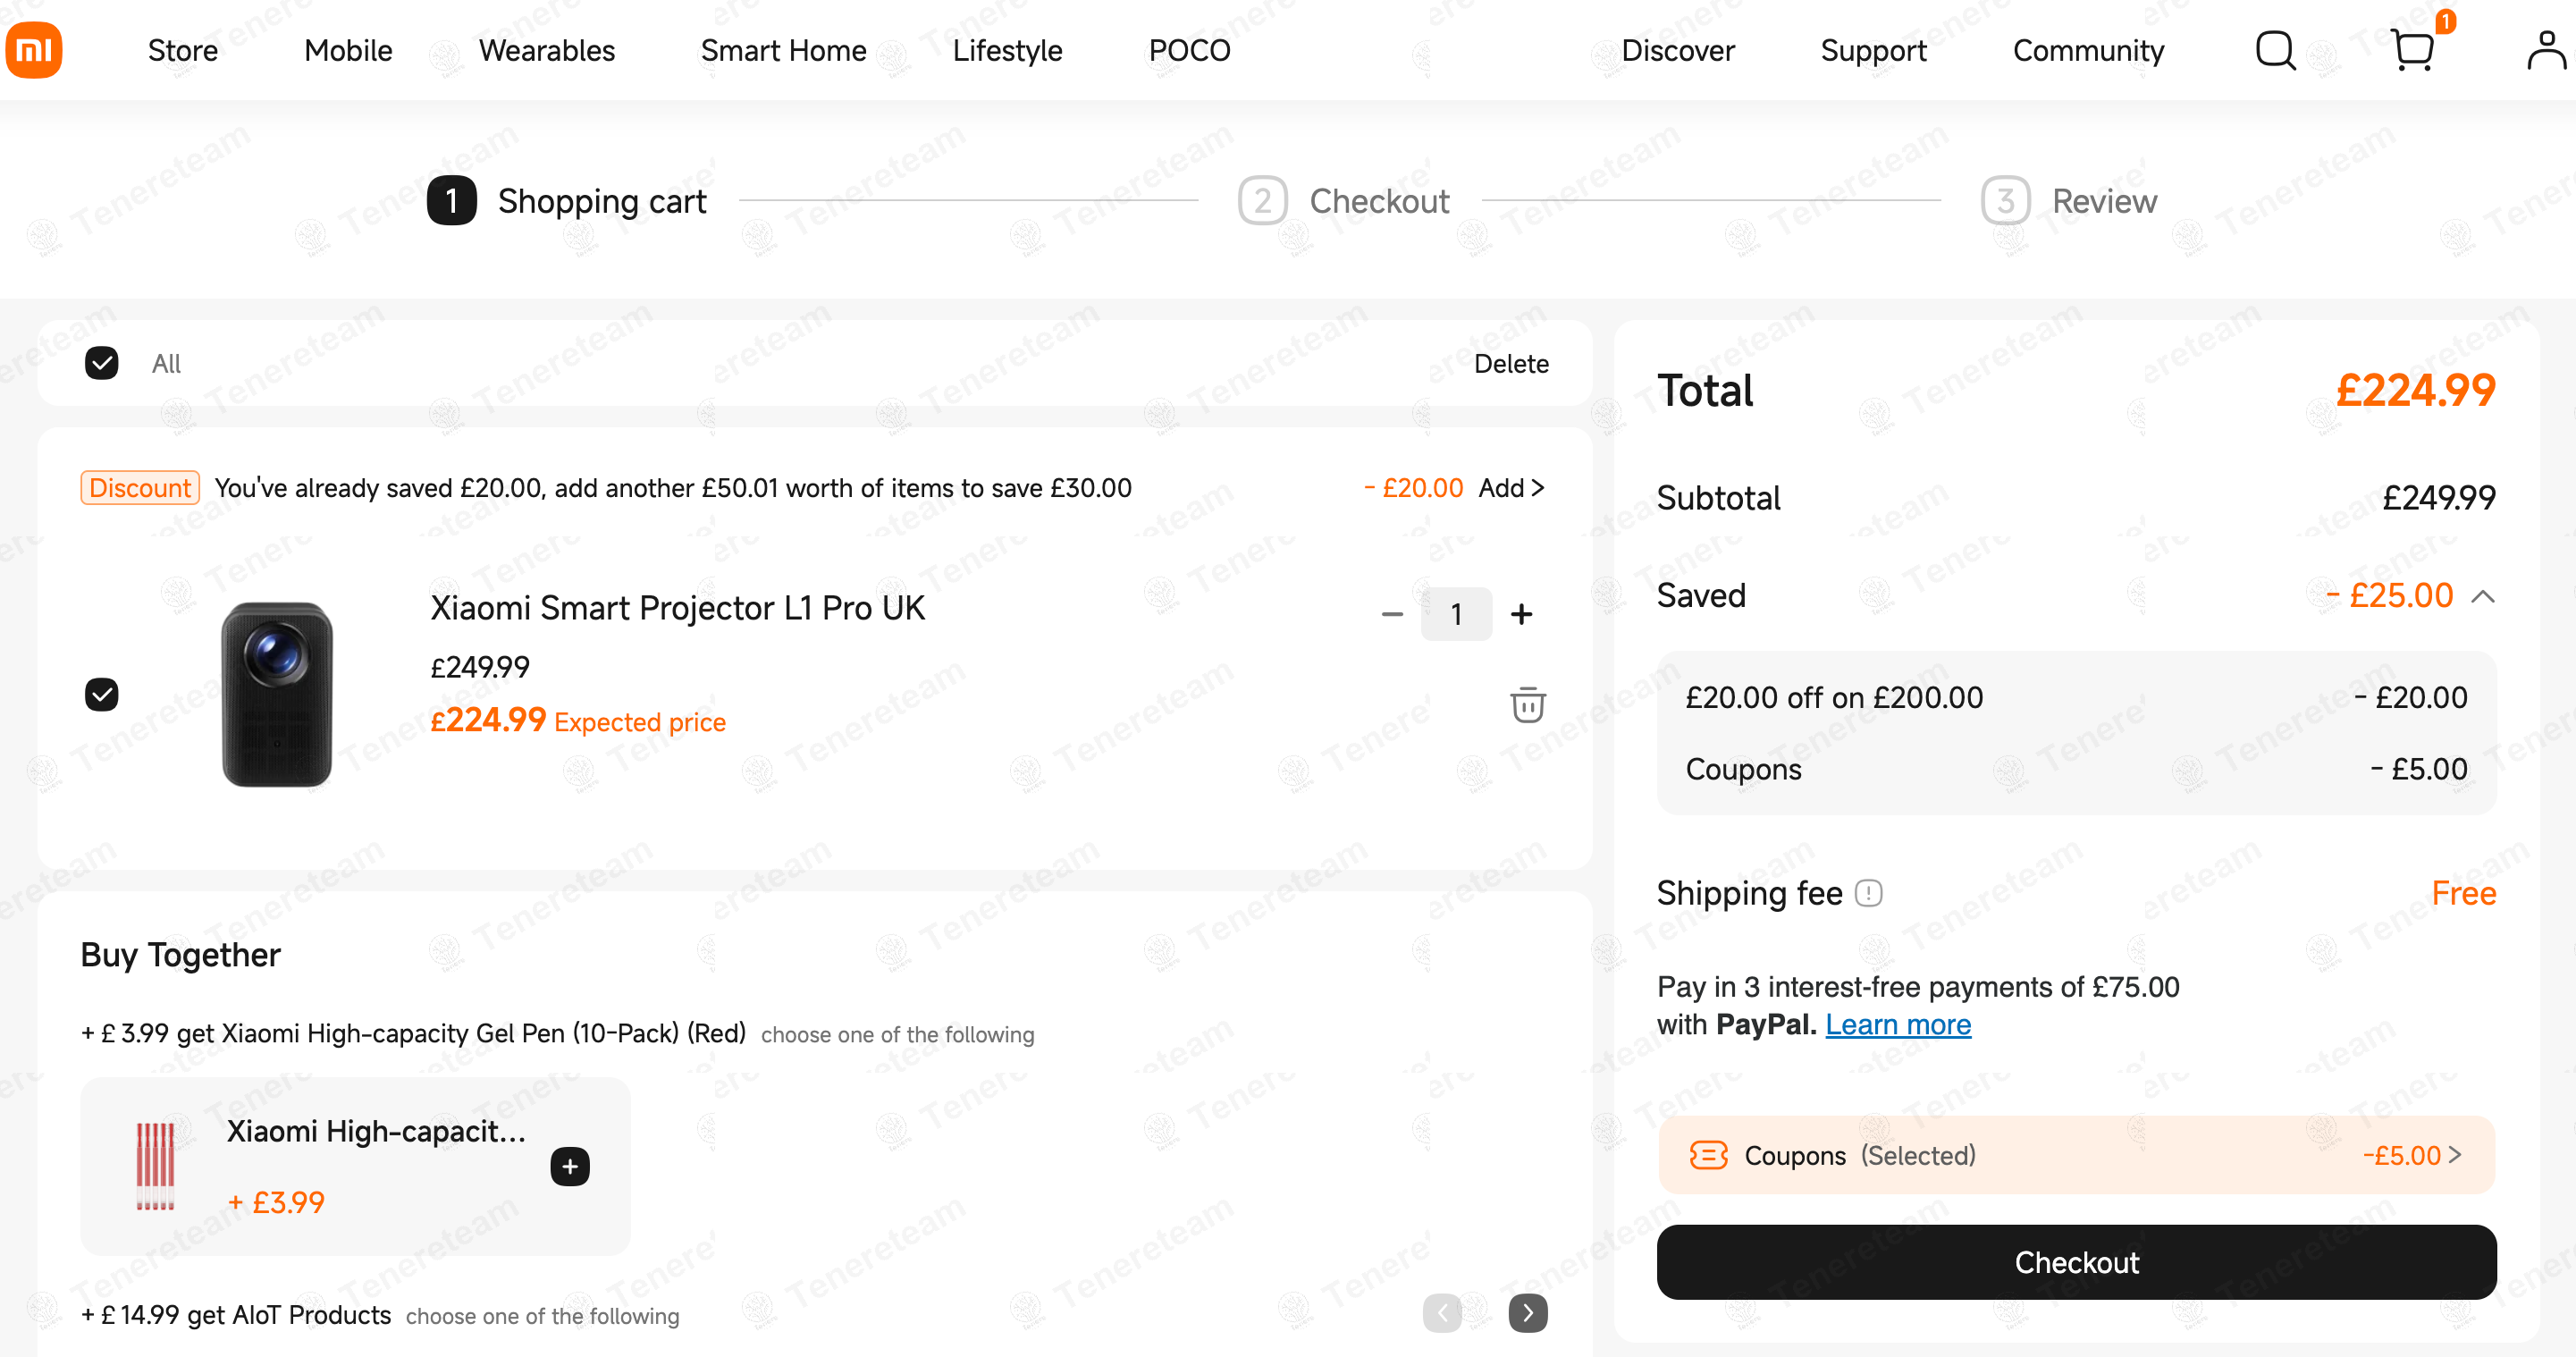Go to next Buy Together products arrow
This screenshot has height=1357, width=2576.
1527,1313
